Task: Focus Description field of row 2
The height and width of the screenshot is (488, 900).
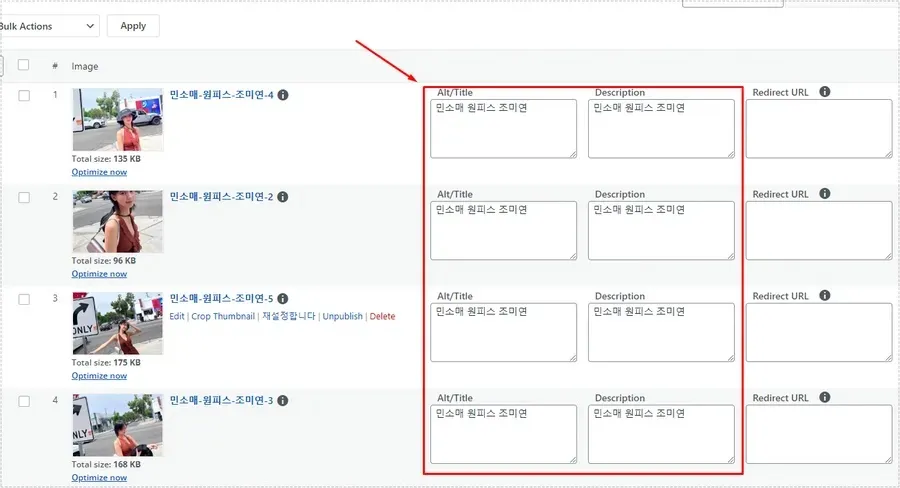Action: point(661,230)
